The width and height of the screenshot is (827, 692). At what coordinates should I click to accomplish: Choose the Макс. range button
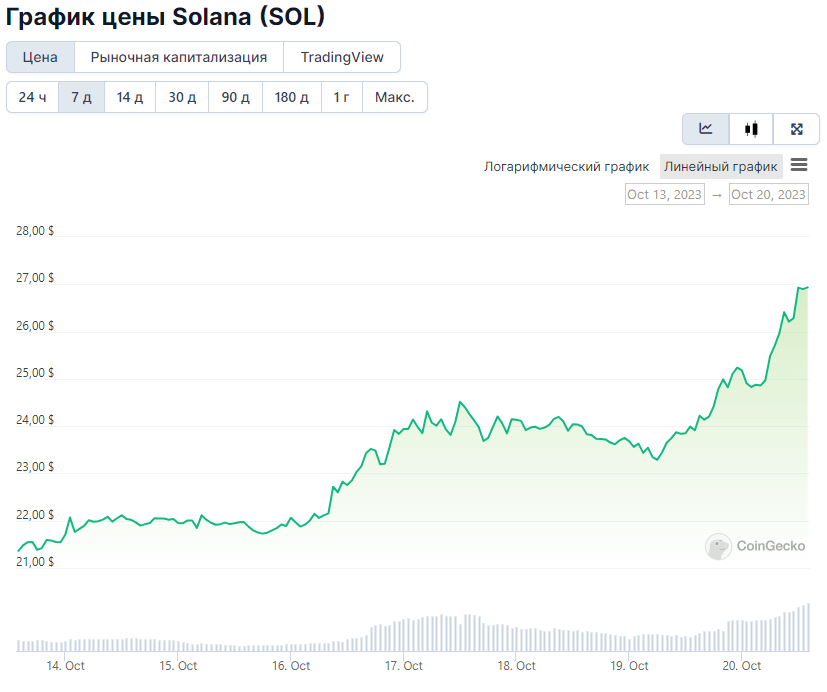point(395,97)
